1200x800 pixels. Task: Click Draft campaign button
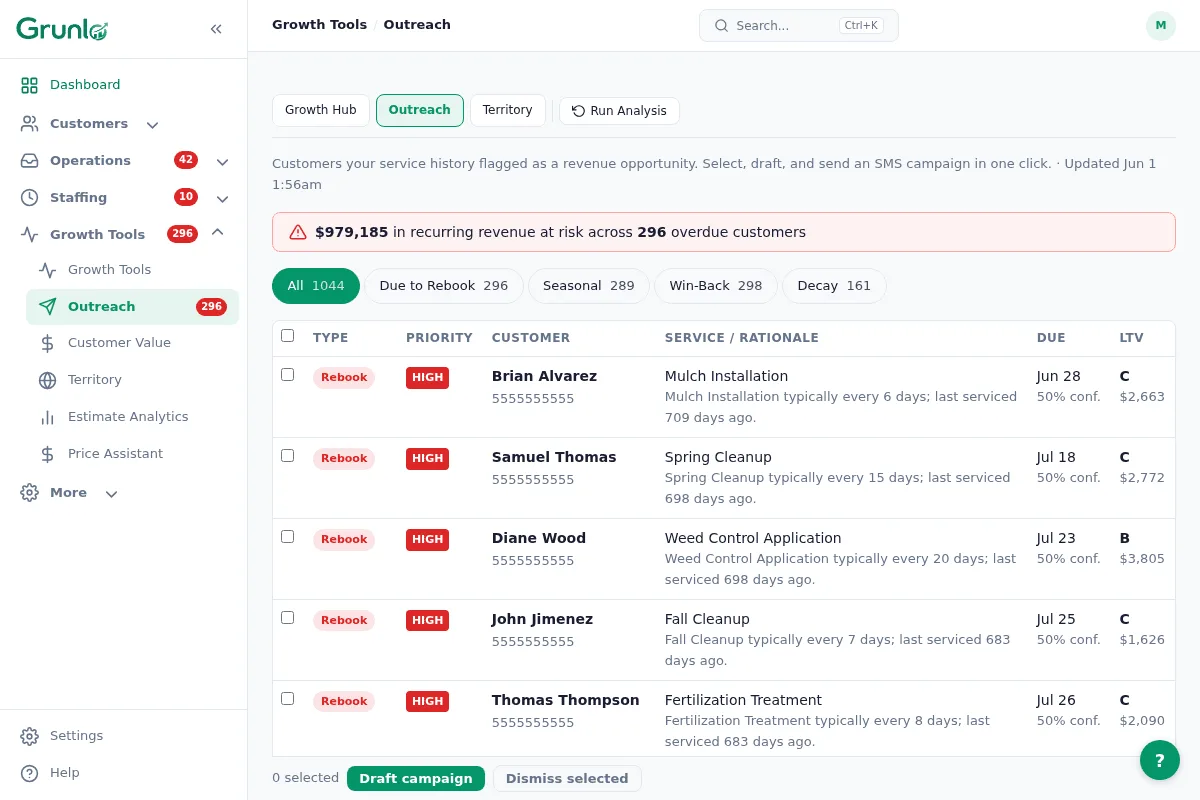point(416,779)
